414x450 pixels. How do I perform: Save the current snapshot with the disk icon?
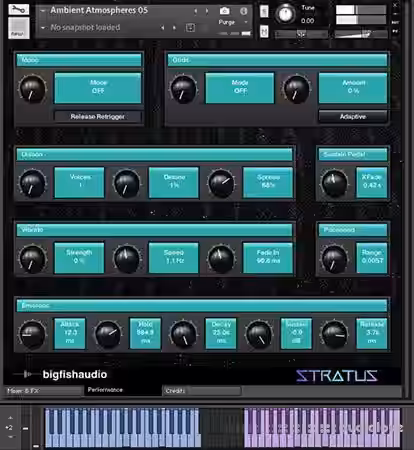190,27
